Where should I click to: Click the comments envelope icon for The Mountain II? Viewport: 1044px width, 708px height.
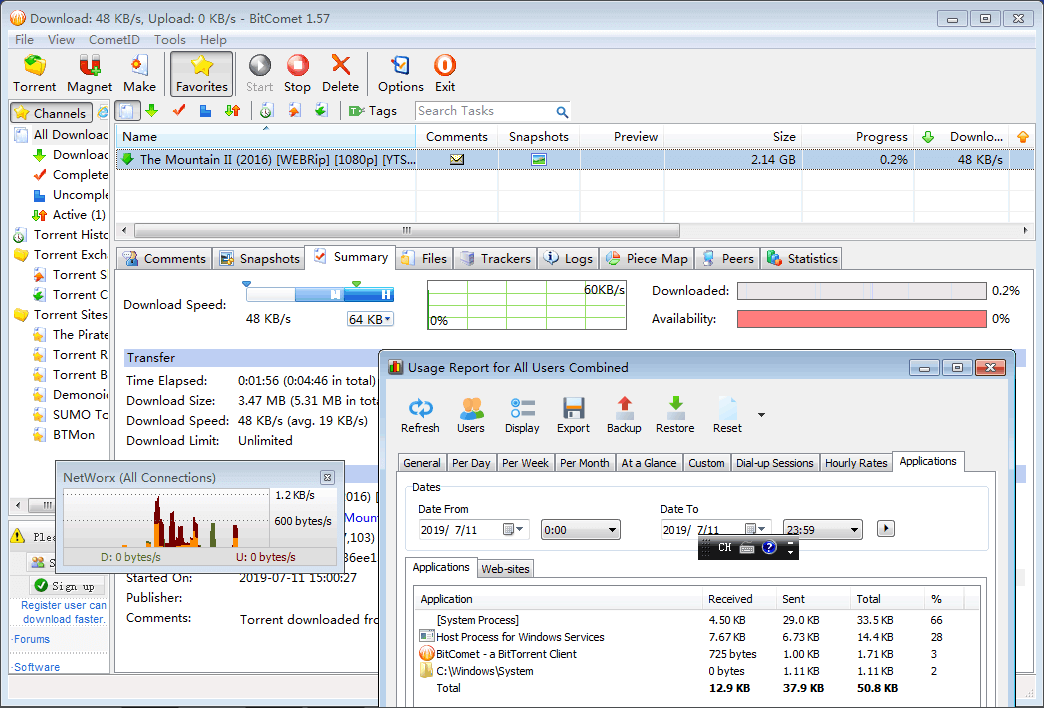[457, 159]
